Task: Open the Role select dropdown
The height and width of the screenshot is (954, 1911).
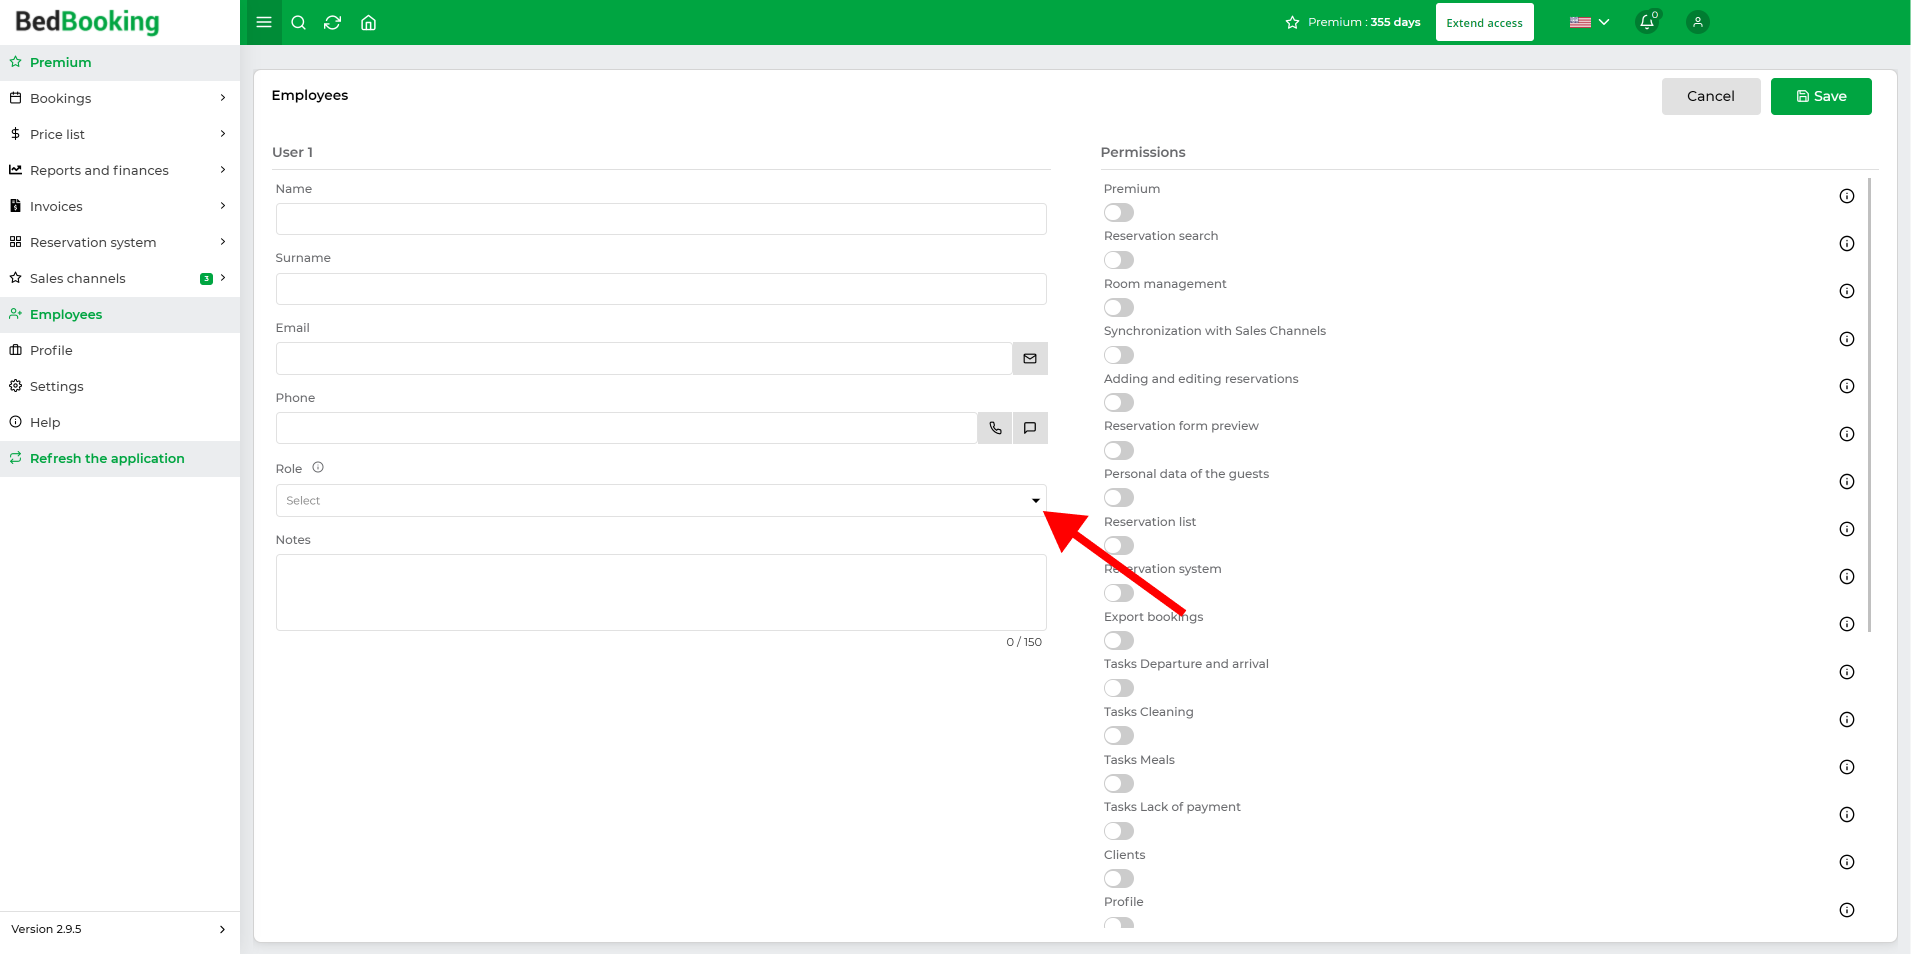Action: point(661,500)
